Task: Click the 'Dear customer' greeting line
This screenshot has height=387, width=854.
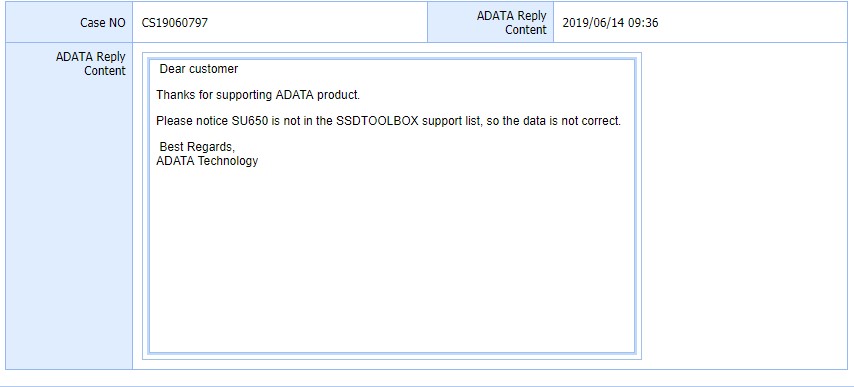Action: coord(199,69)
